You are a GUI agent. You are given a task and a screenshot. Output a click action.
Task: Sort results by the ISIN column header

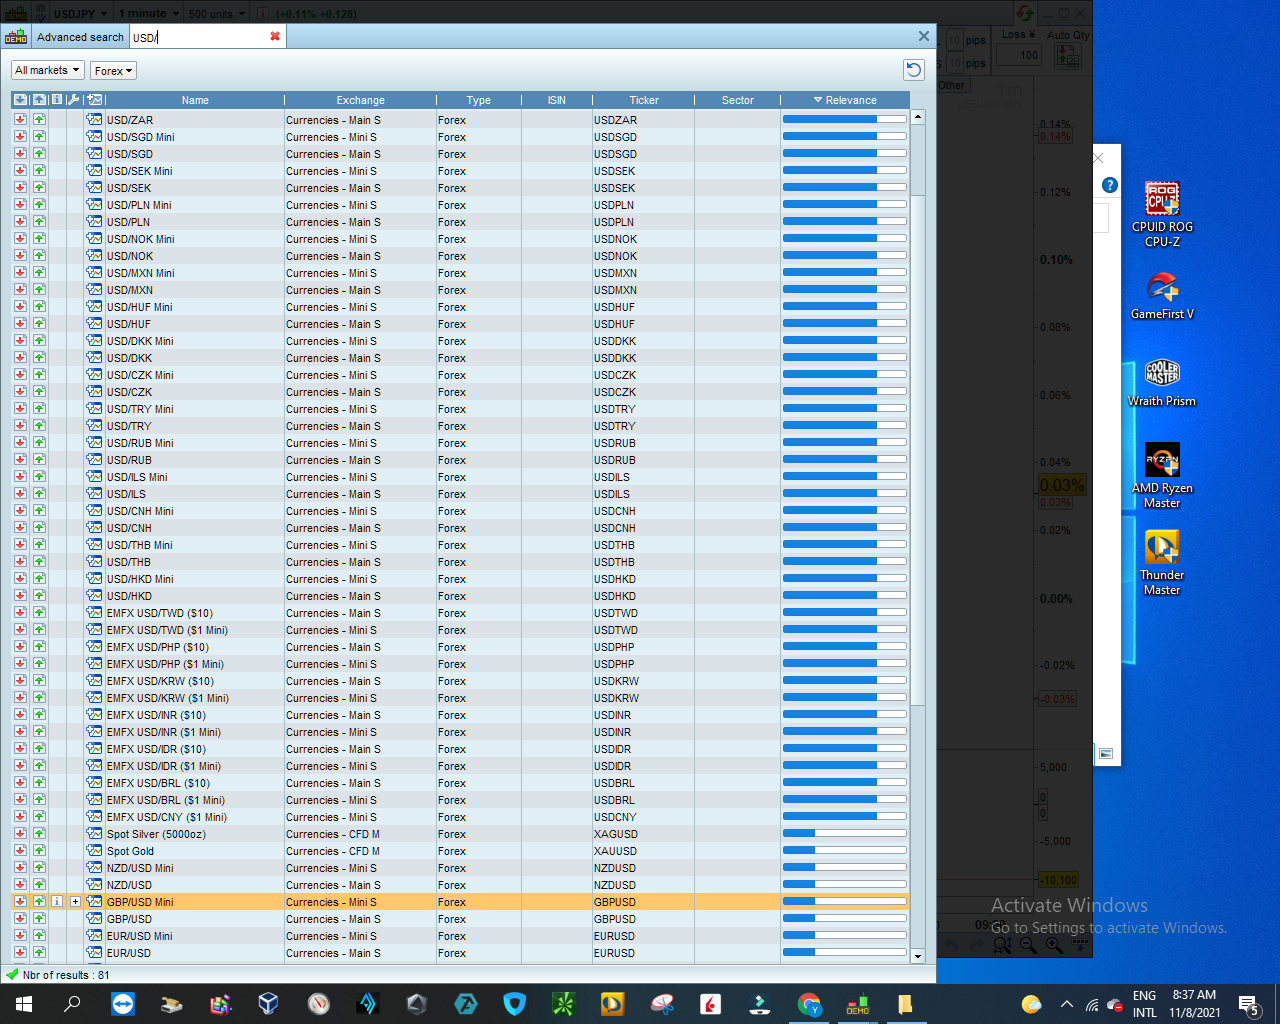pos(557,100)
